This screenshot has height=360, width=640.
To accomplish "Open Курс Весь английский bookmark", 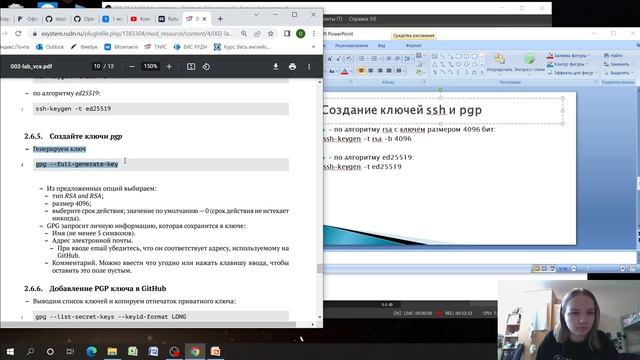I will pos(242,47).
